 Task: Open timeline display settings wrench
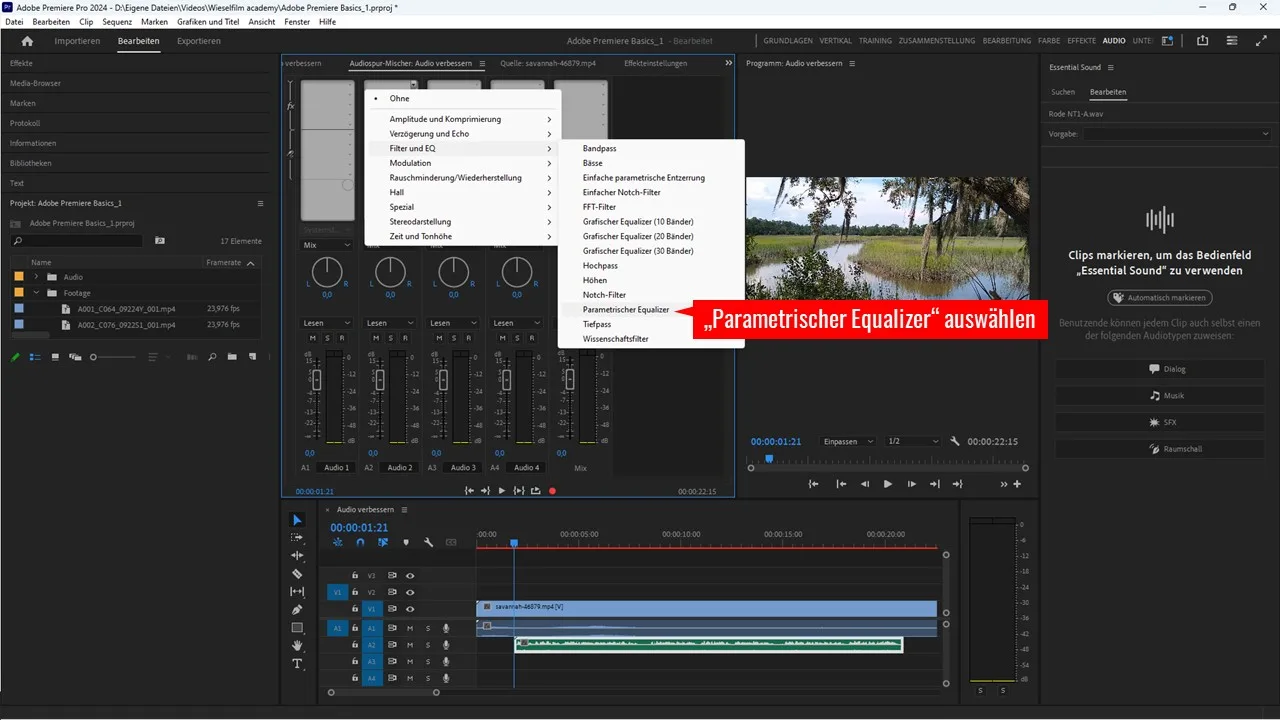(428, 542)
